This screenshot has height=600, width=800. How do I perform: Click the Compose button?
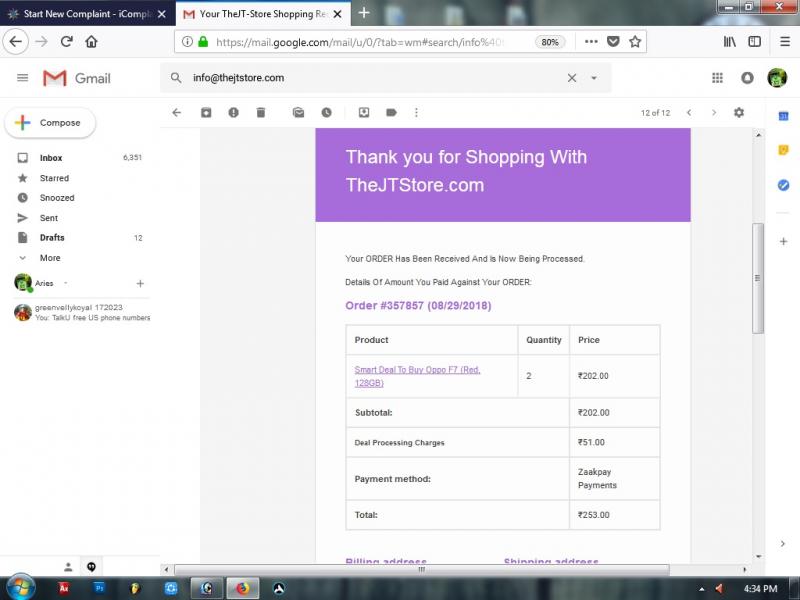tap(50, 122)
